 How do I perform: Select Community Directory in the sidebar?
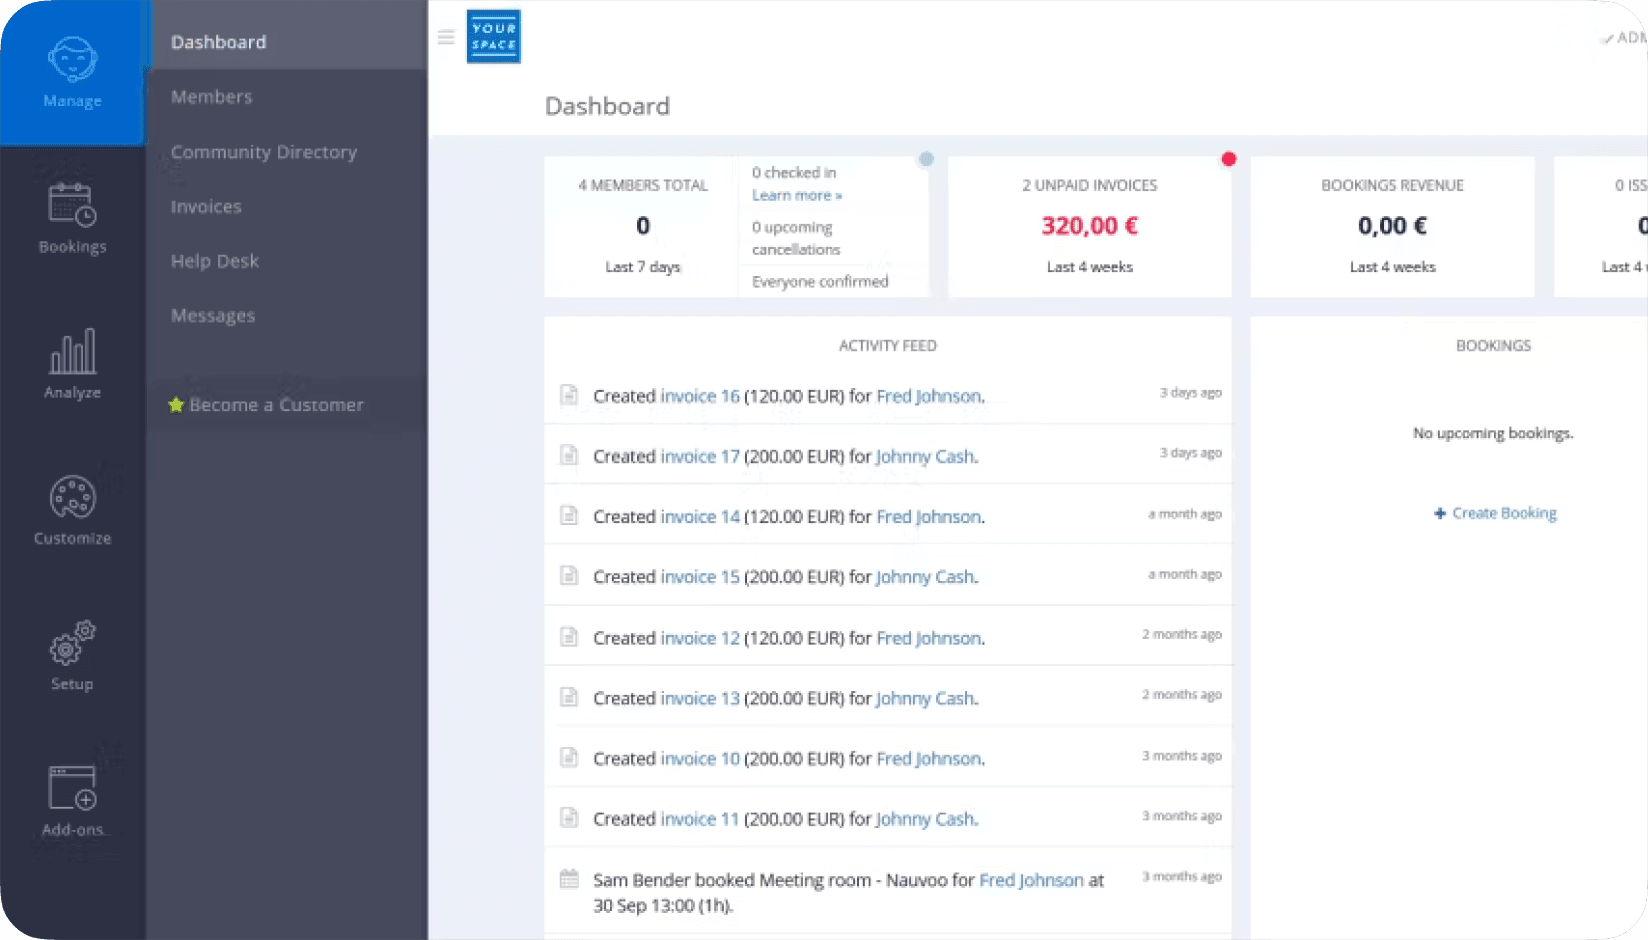[x=264, y=151]
